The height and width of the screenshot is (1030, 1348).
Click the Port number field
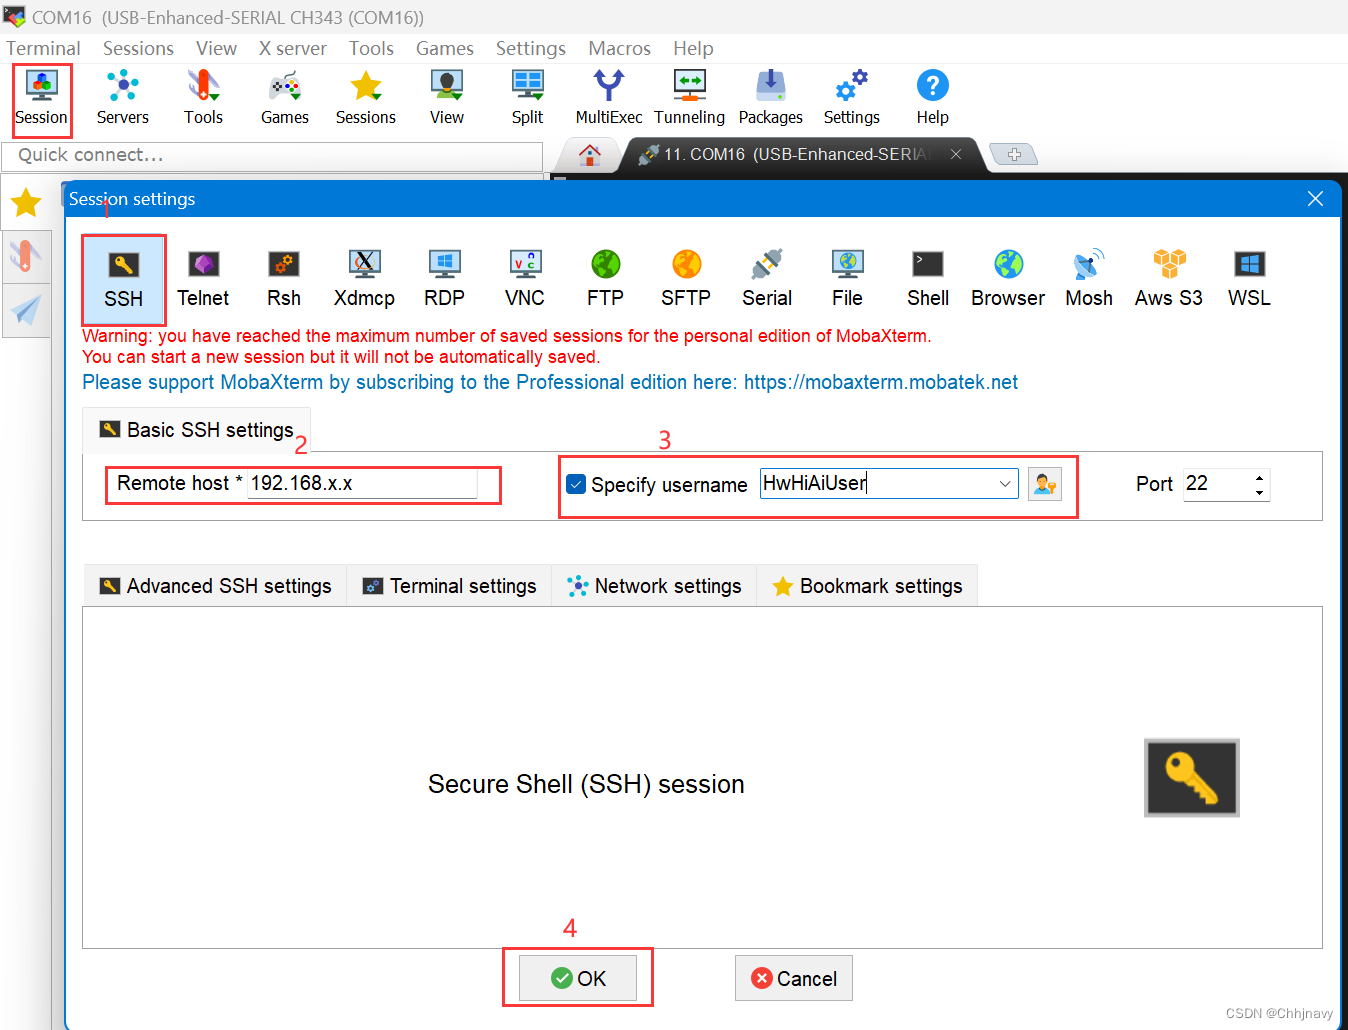coord(1217,484)
